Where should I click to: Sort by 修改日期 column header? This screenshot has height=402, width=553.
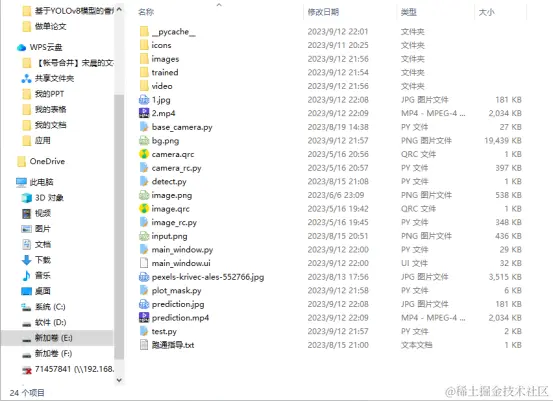pyautogui.click(x=323, y=12)
